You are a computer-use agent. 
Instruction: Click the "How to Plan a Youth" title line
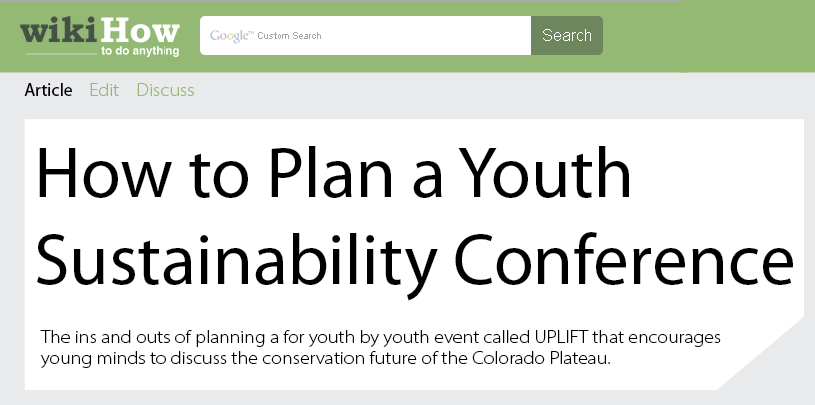(x=333, y=173)
